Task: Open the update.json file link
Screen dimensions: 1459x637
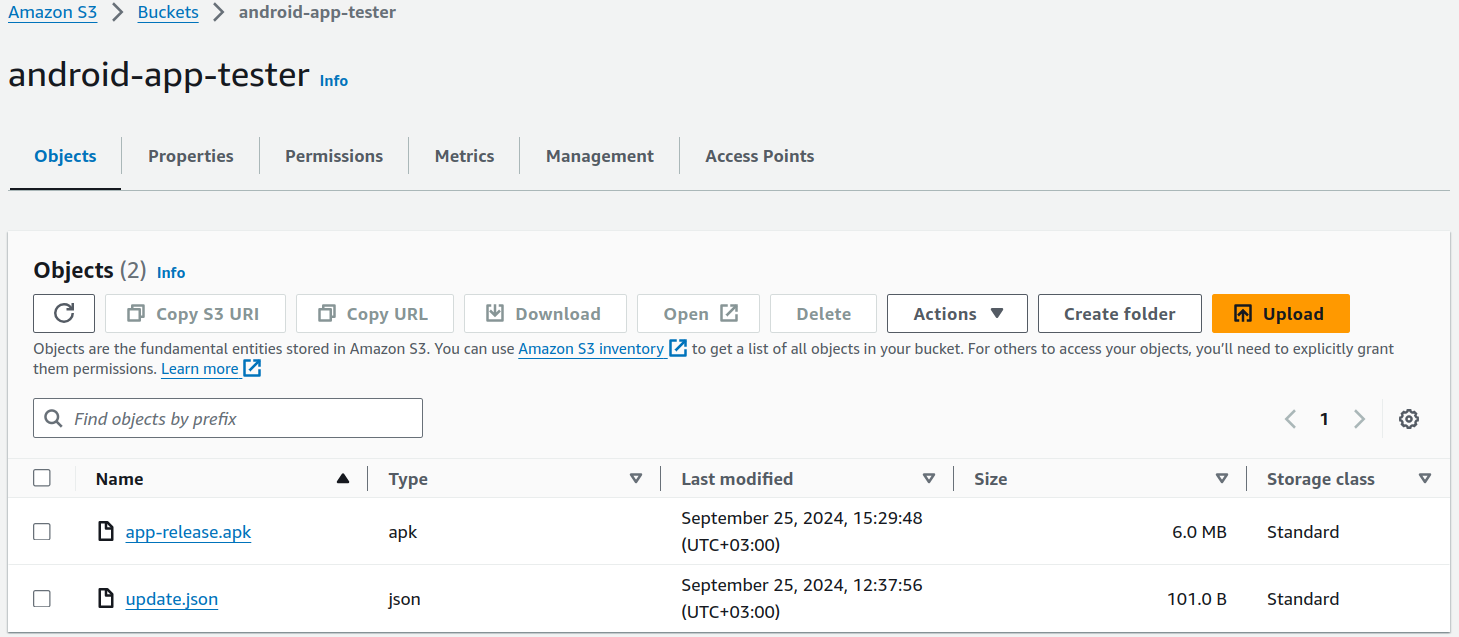Action: tap(171, 598)
